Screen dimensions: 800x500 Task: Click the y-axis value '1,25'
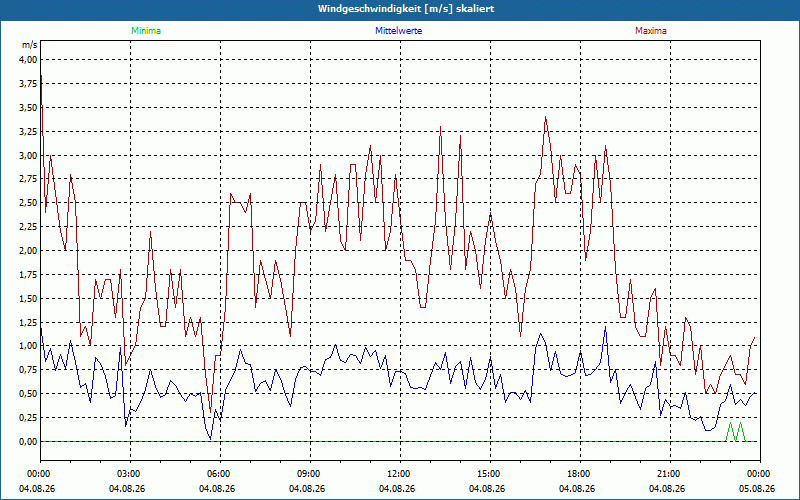(x=28, y=322)
